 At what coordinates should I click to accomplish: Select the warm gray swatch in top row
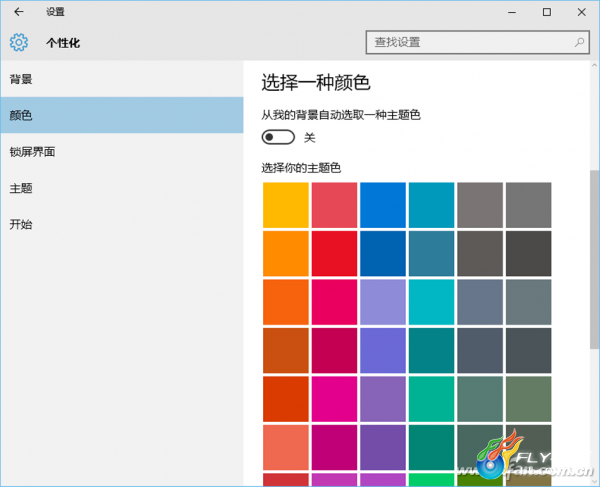click(480, 205)
